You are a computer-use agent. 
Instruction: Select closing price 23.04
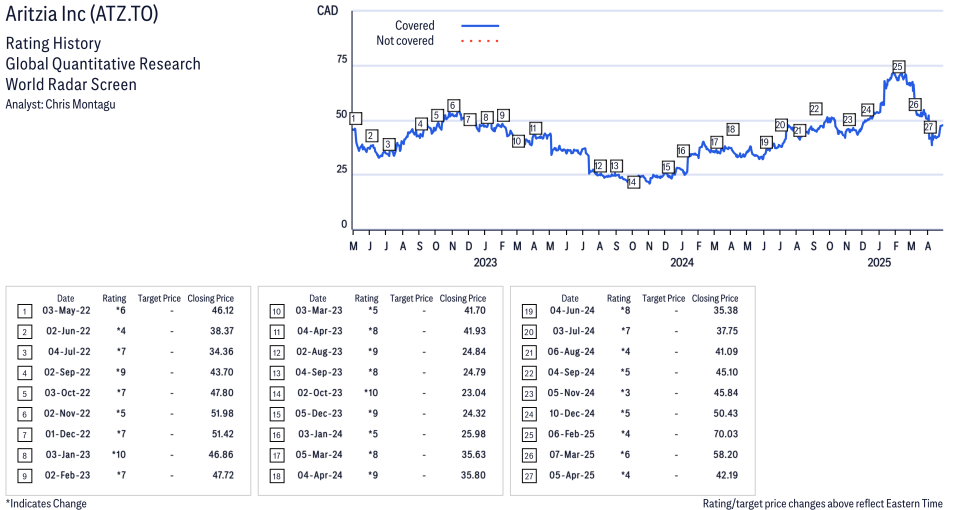click(x=474, y=393)
